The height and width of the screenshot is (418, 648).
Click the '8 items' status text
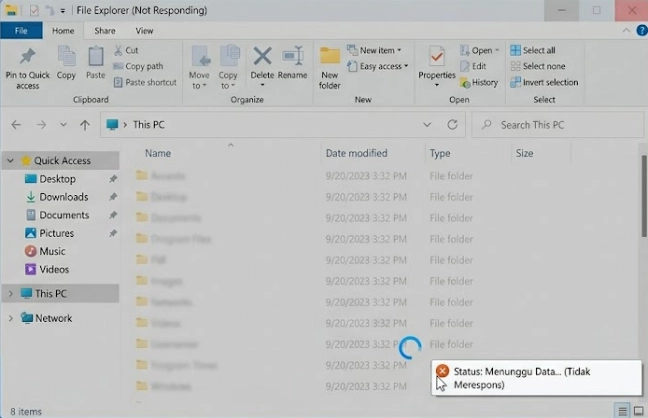click(x=26, y=411)
